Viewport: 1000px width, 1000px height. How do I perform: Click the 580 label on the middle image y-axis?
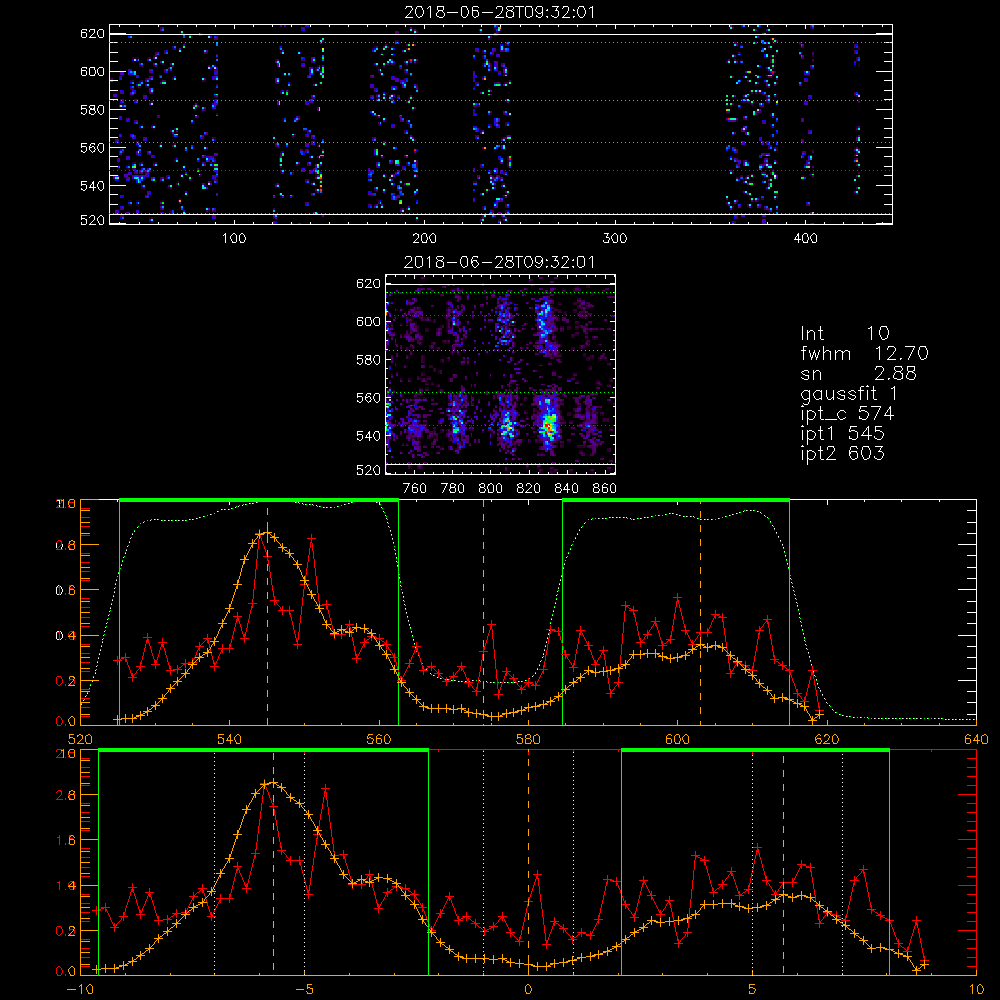[368, 360]
